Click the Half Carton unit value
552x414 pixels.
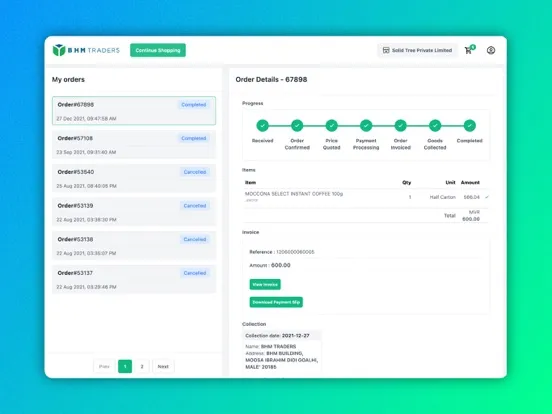click(443, 197)
